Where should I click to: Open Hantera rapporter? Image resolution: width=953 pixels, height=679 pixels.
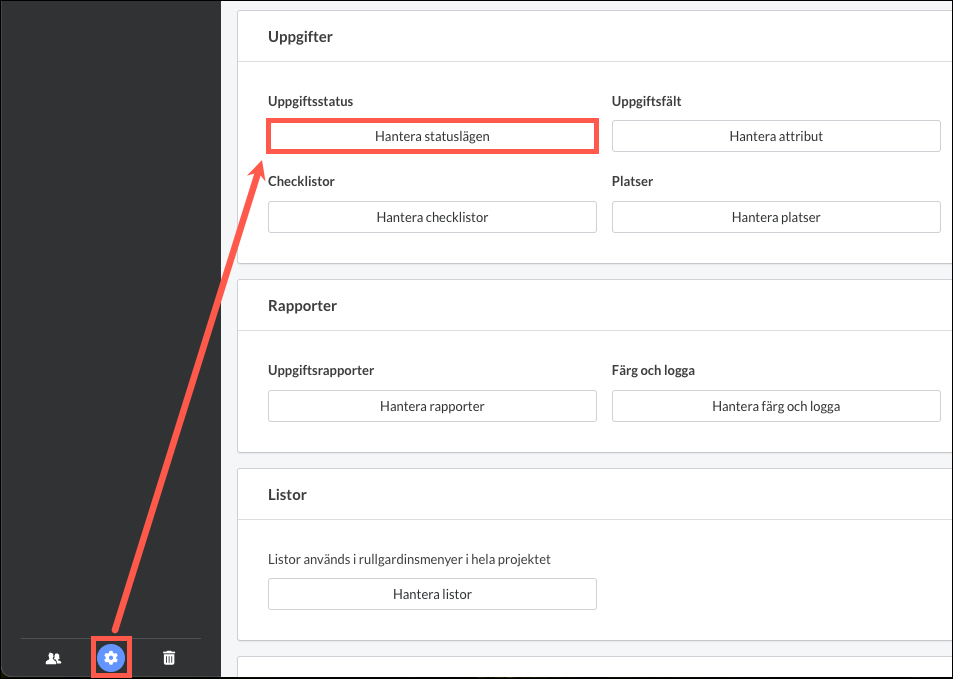[432, 406]
